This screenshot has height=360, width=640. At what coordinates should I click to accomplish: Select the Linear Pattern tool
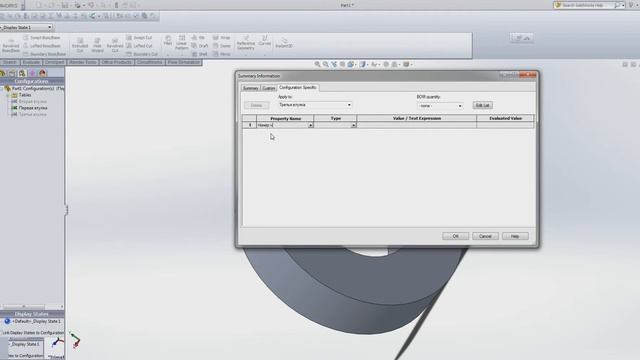182,42
